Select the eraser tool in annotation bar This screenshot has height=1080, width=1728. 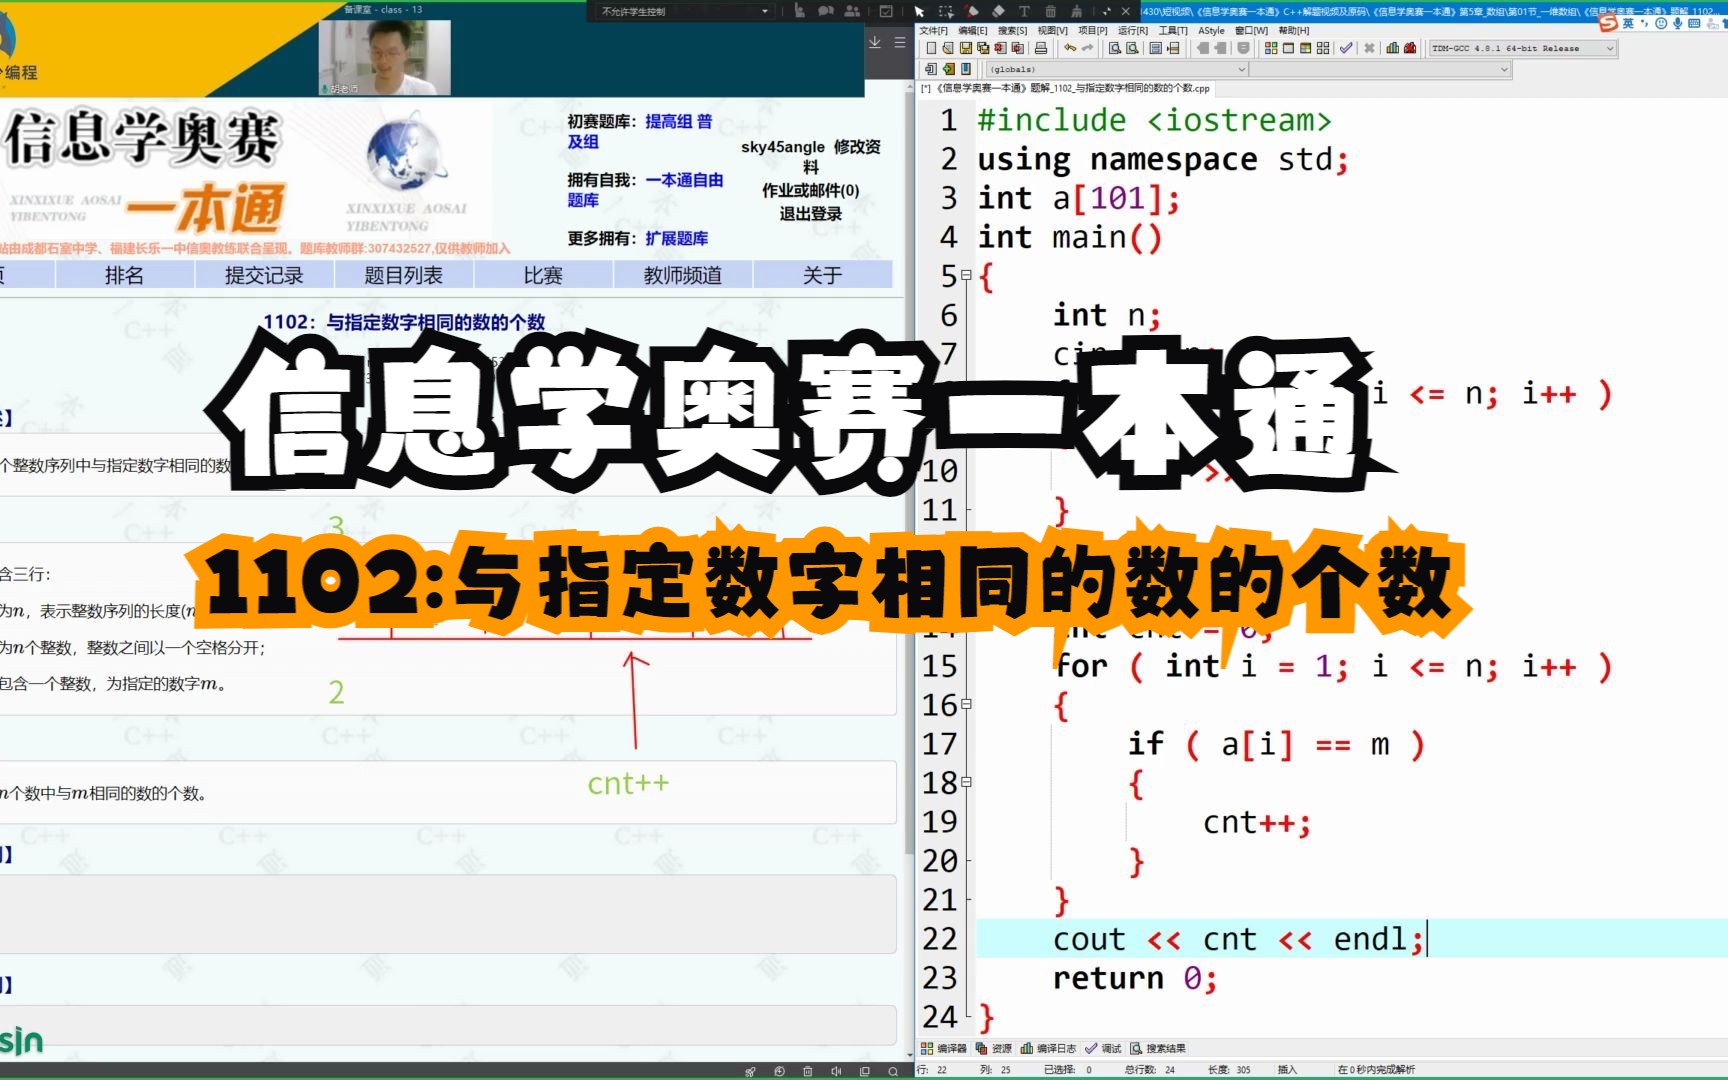[998, 11]
